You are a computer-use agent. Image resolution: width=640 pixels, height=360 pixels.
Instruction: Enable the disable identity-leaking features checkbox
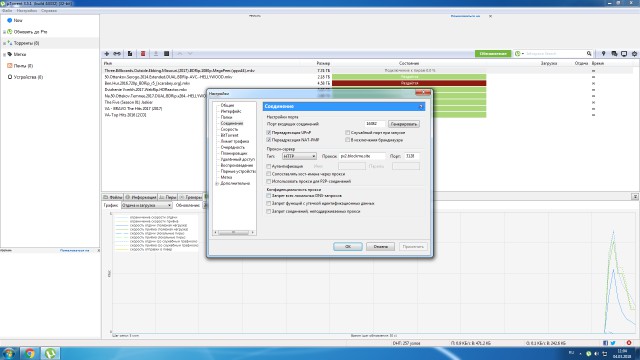[269, 203]
